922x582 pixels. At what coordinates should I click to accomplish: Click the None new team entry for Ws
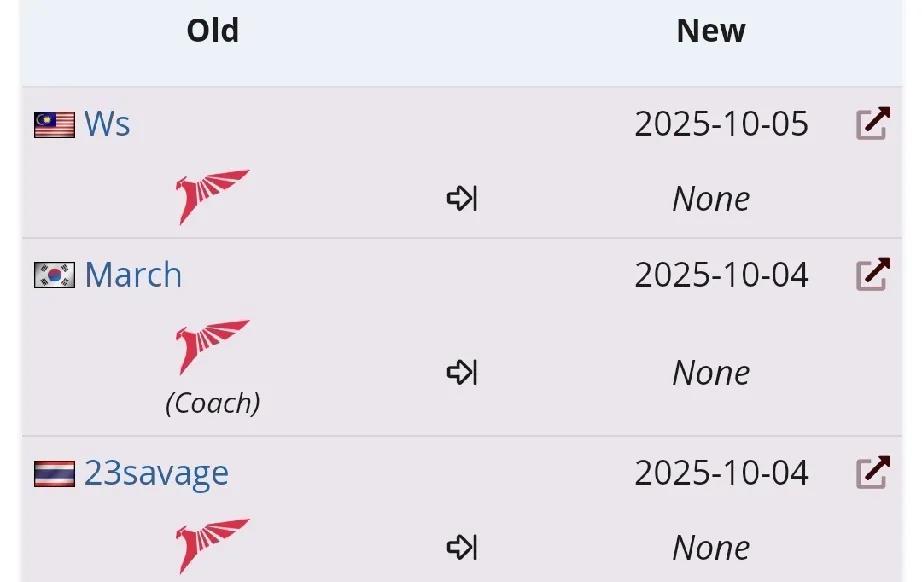711,199
